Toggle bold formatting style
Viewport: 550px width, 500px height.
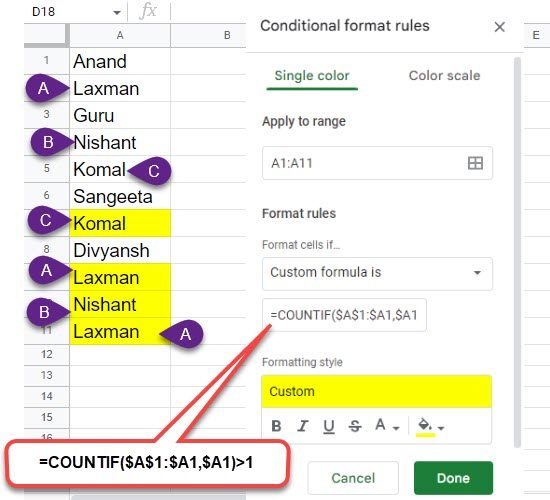click(276, 426)
